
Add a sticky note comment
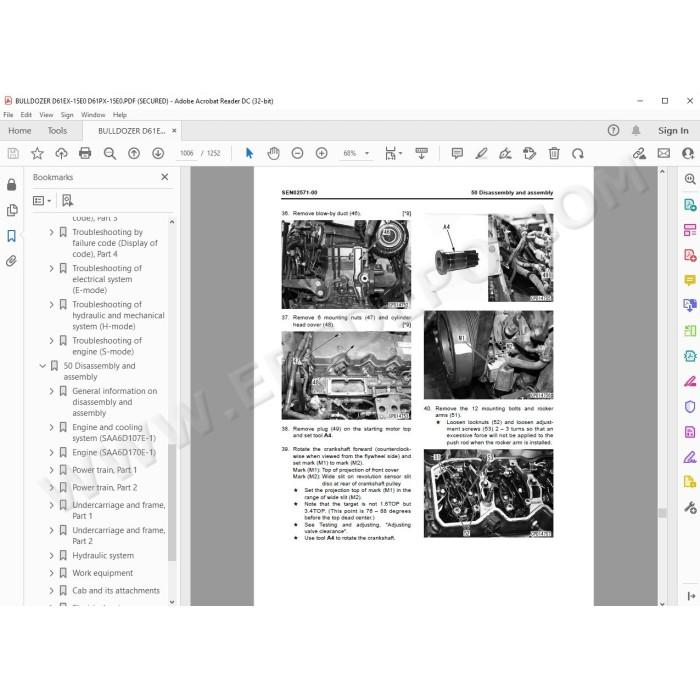(x=457, y=154)
